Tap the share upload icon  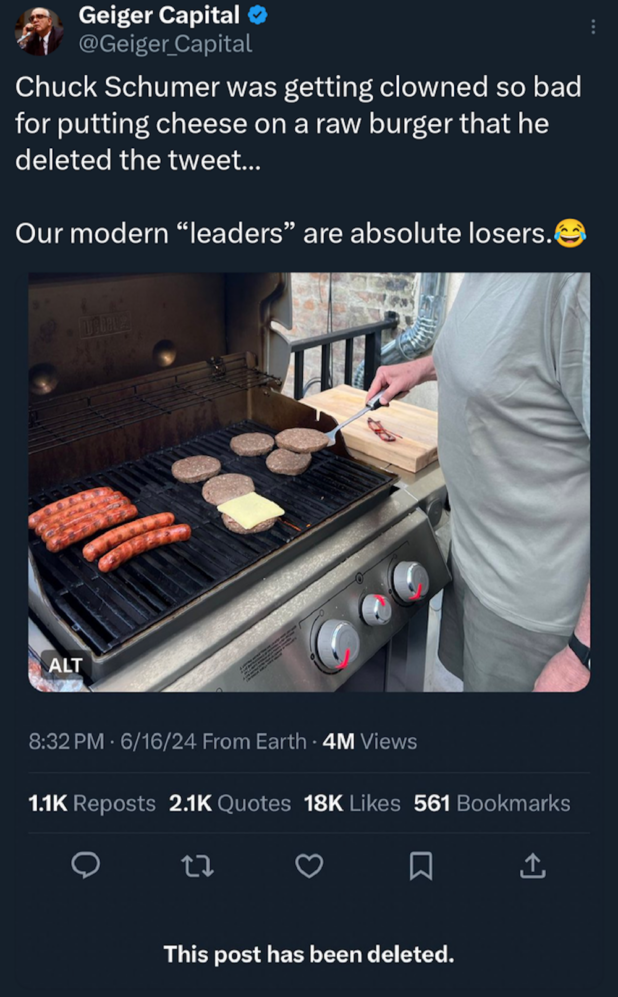click(x=534, y=866)
